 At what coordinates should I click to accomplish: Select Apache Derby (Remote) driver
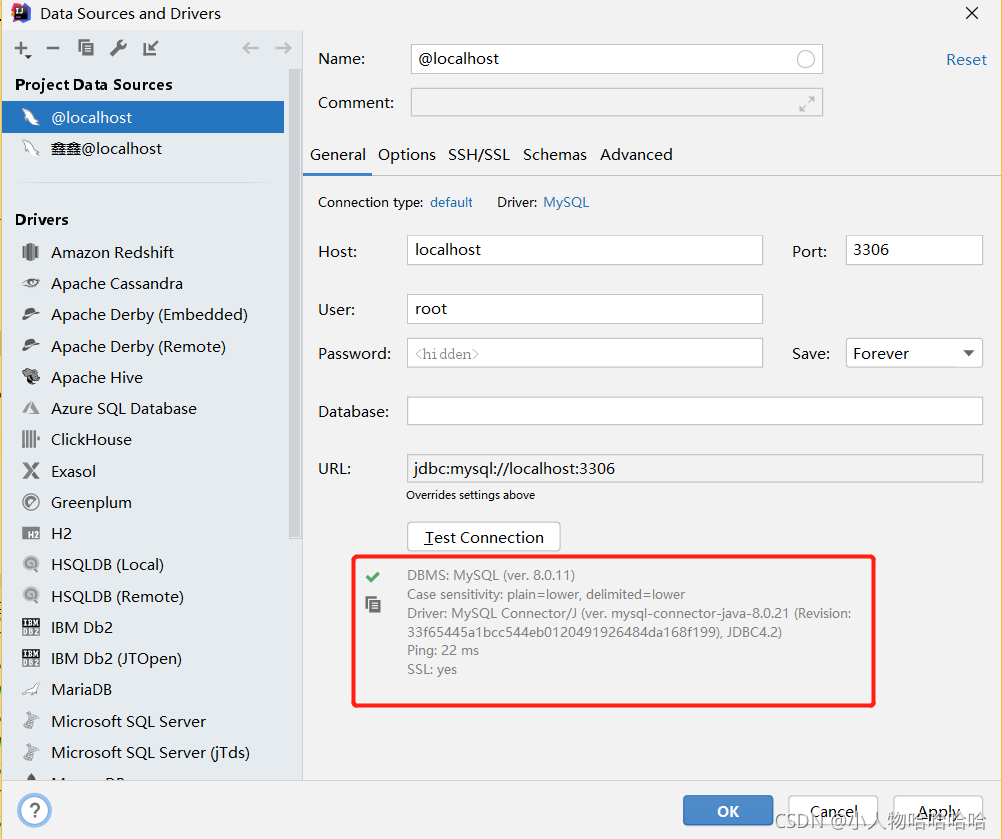(138, 346)
